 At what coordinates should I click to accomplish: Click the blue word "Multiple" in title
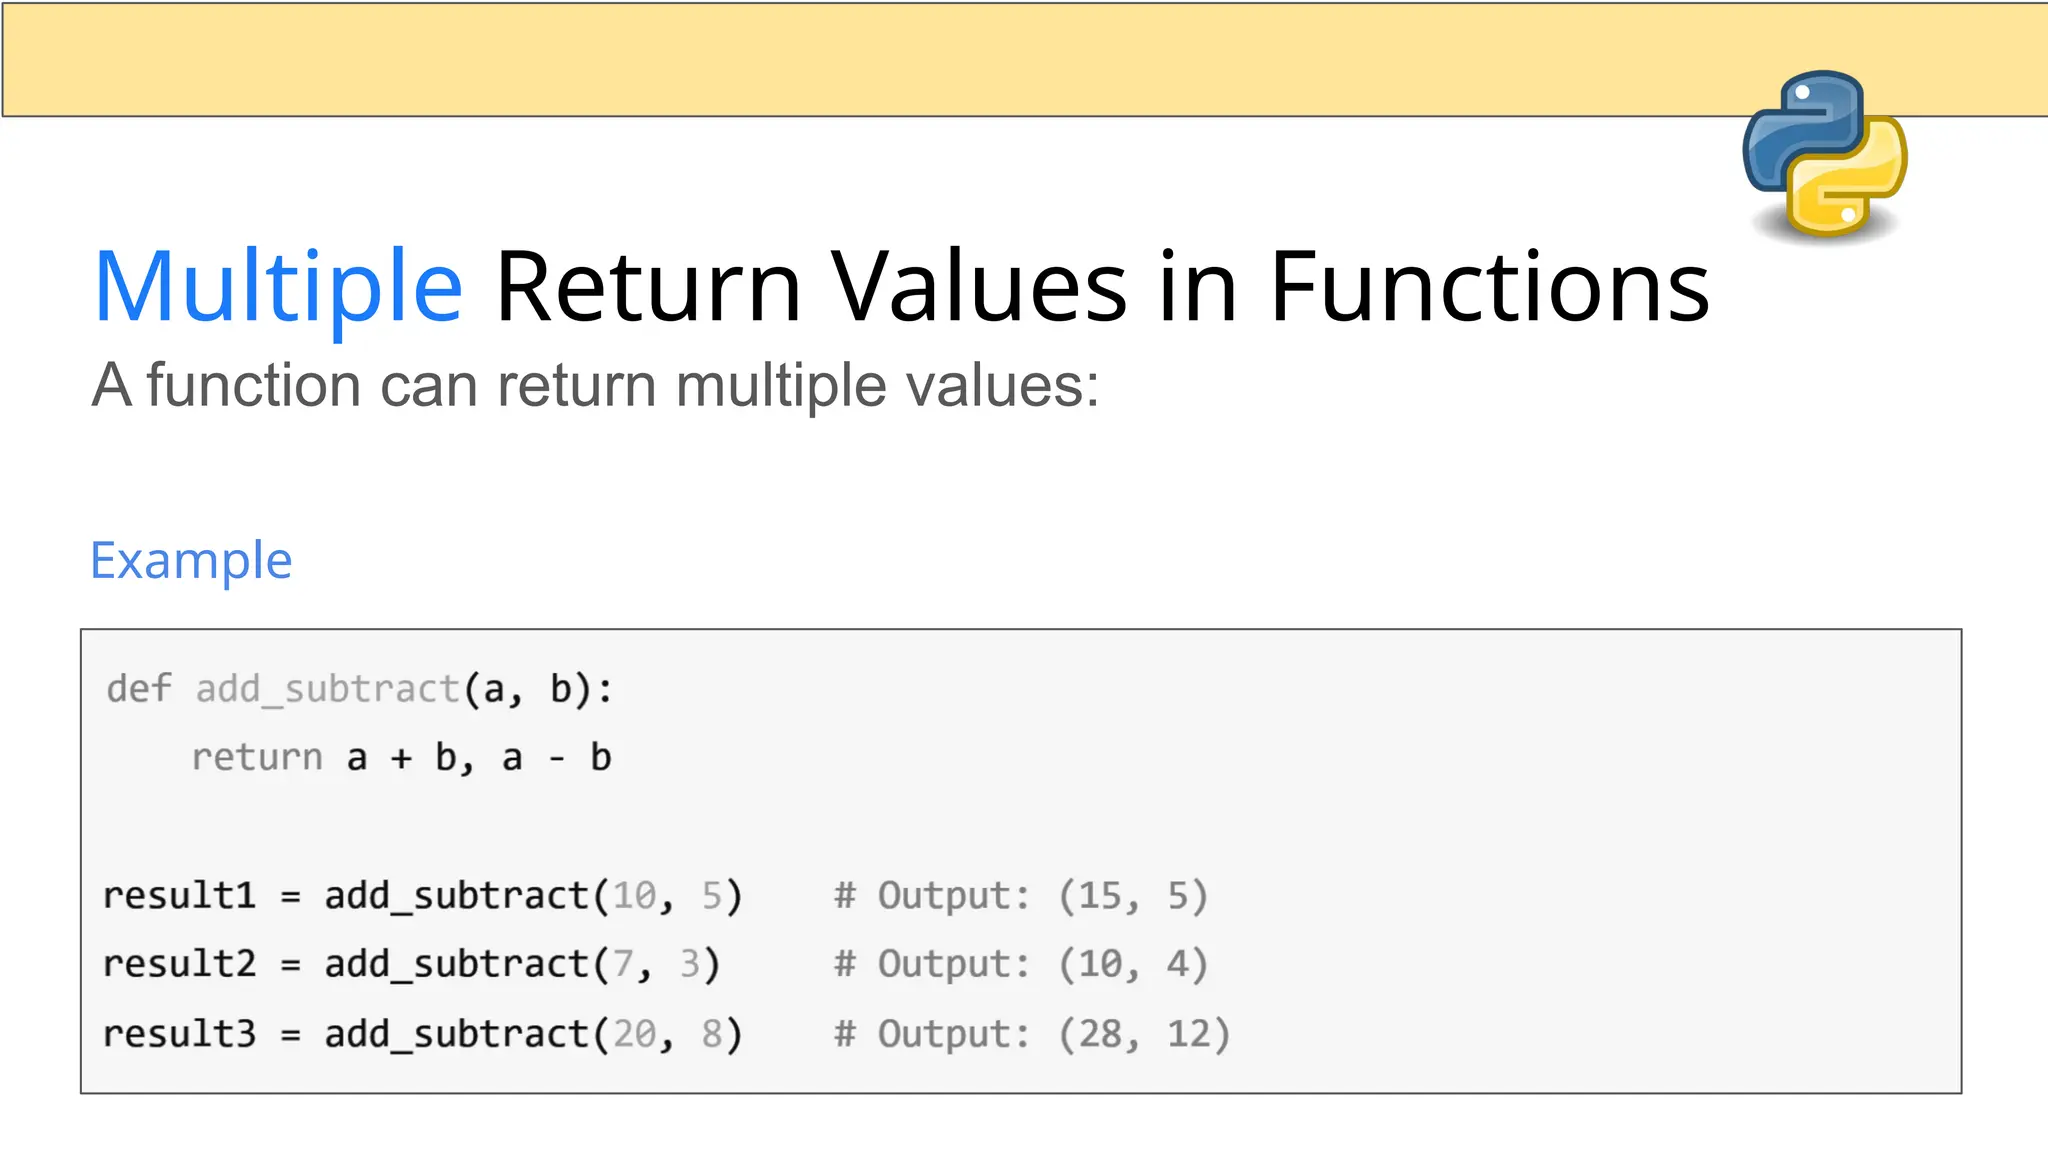point(278,288)
